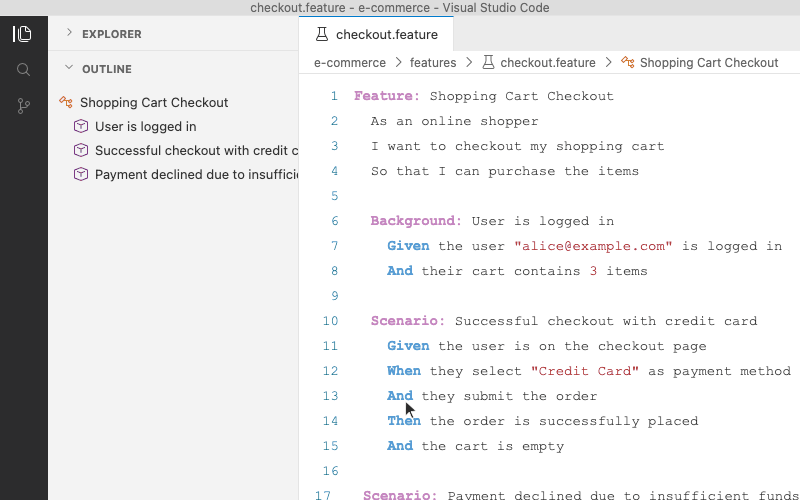
Task: Click cube icon next to User is logged in
Action: pyautogui.click(x=81, y=126)
